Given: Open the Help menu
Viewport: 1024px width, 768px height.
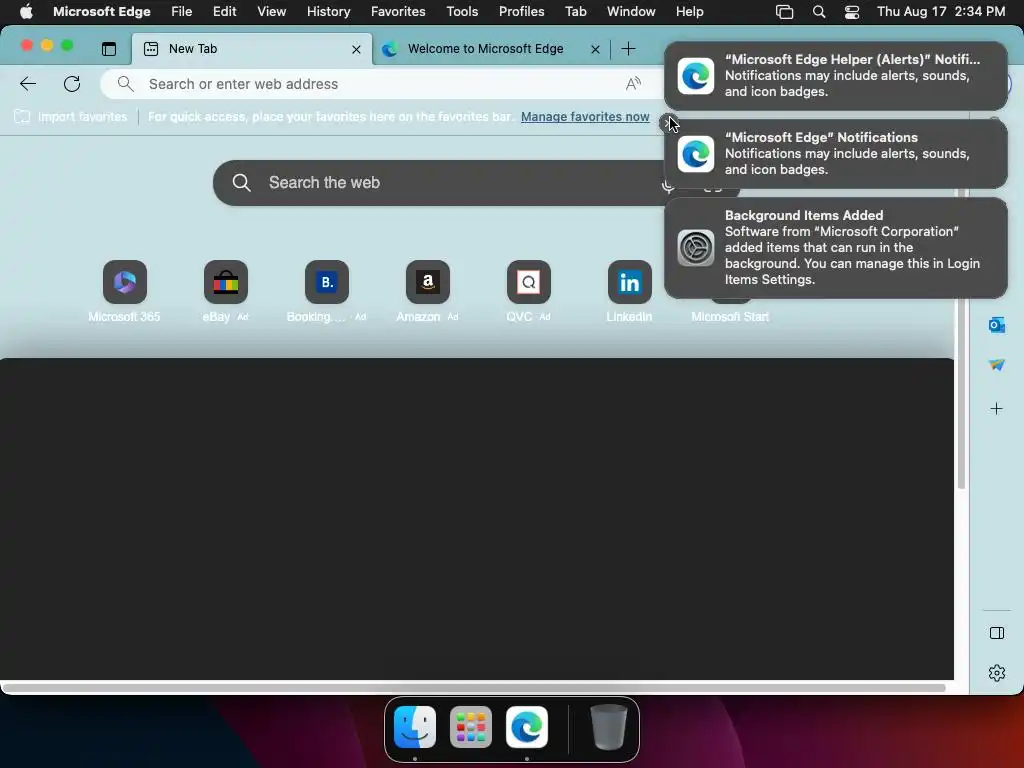Looking at the screenshot, I should 690,12.
